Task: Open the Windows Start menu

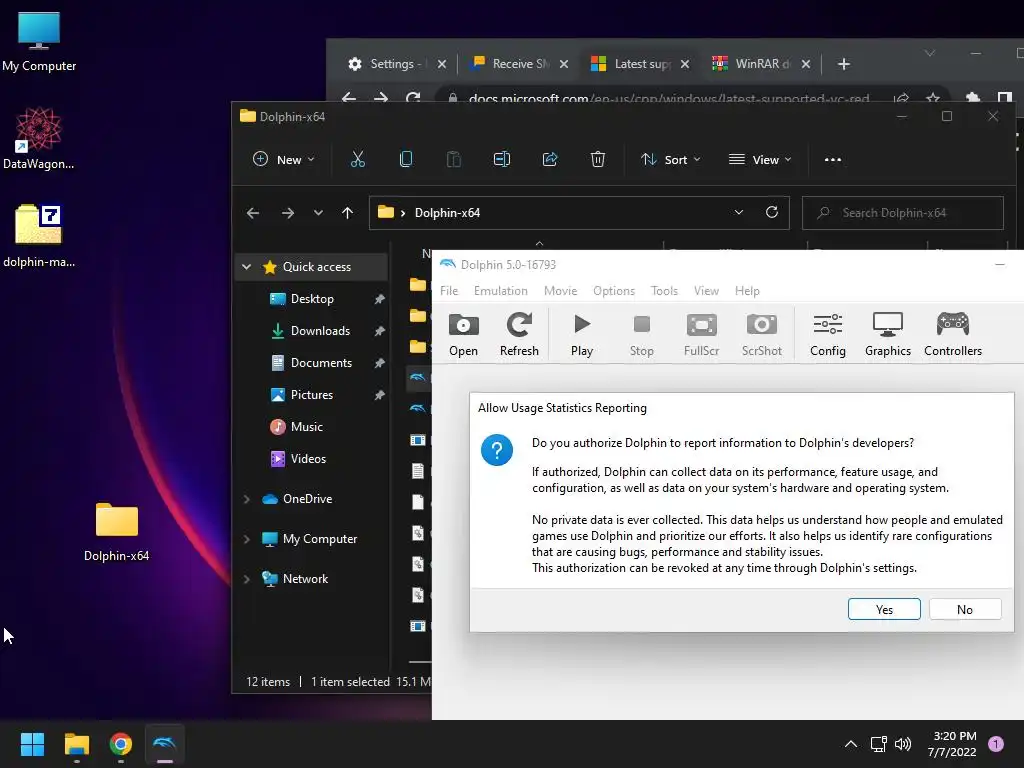Action: [x=32, y=744]
